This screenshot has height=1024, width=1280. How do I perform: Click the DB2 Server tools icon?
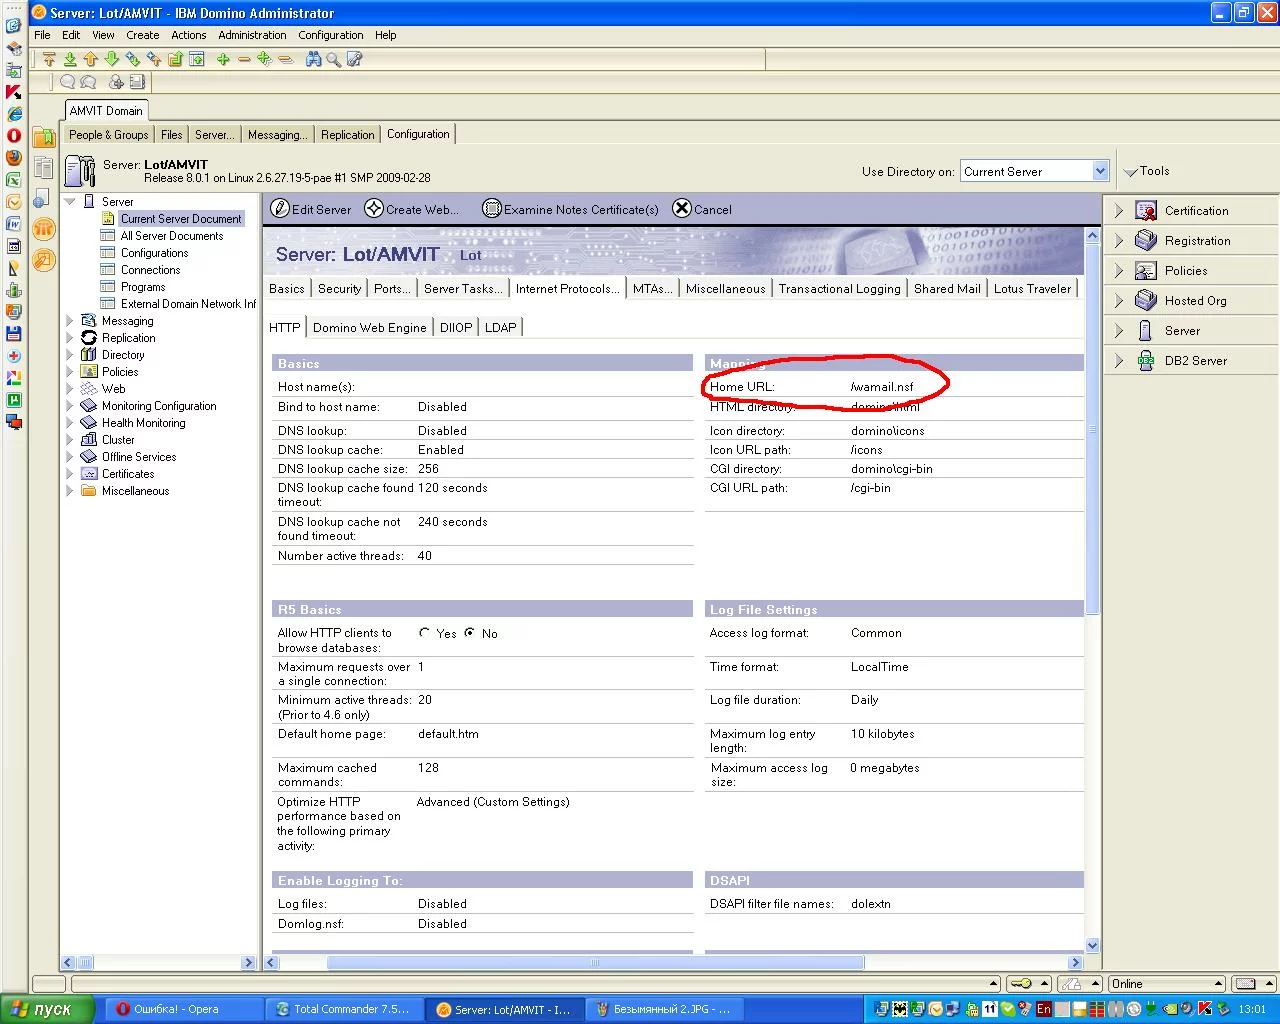(x=1146, y=361)
